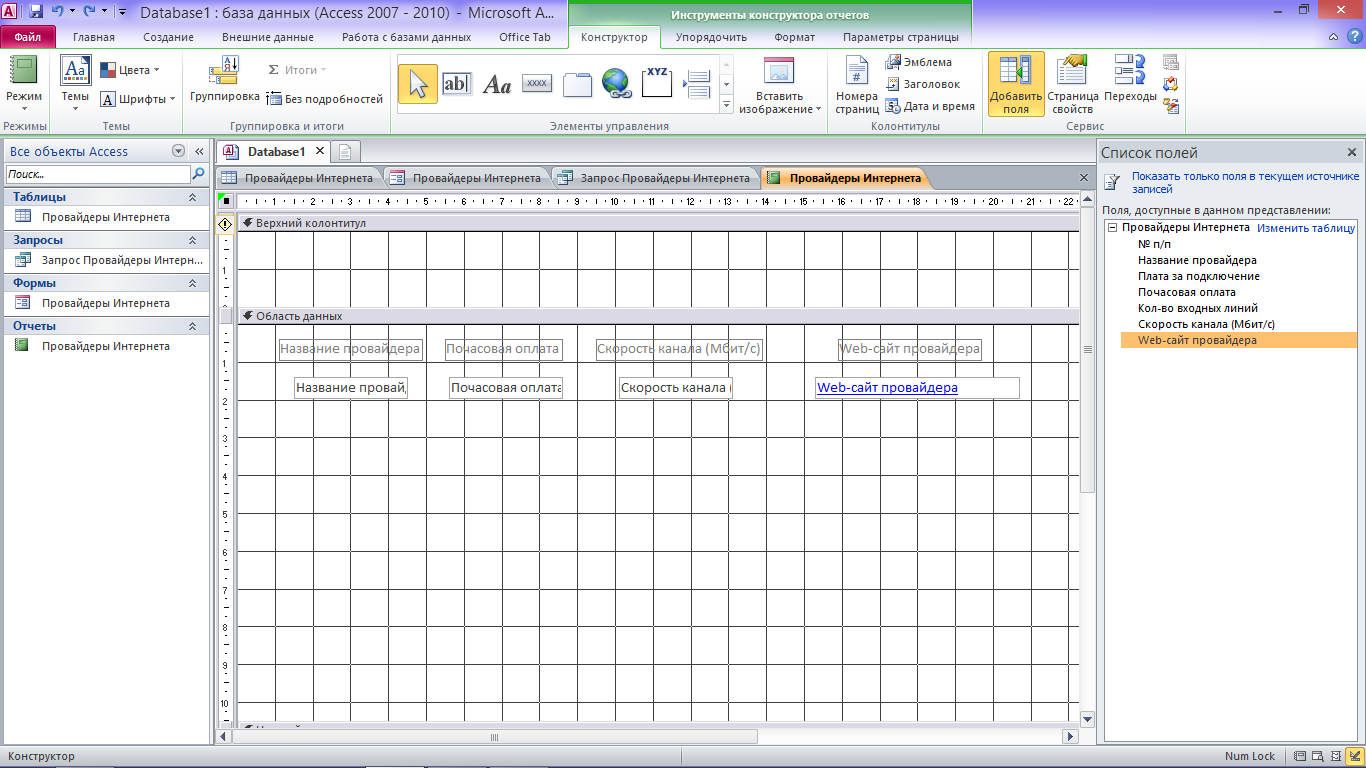
Task: Collapse the Отчеты group
Action: click(105, 326)
